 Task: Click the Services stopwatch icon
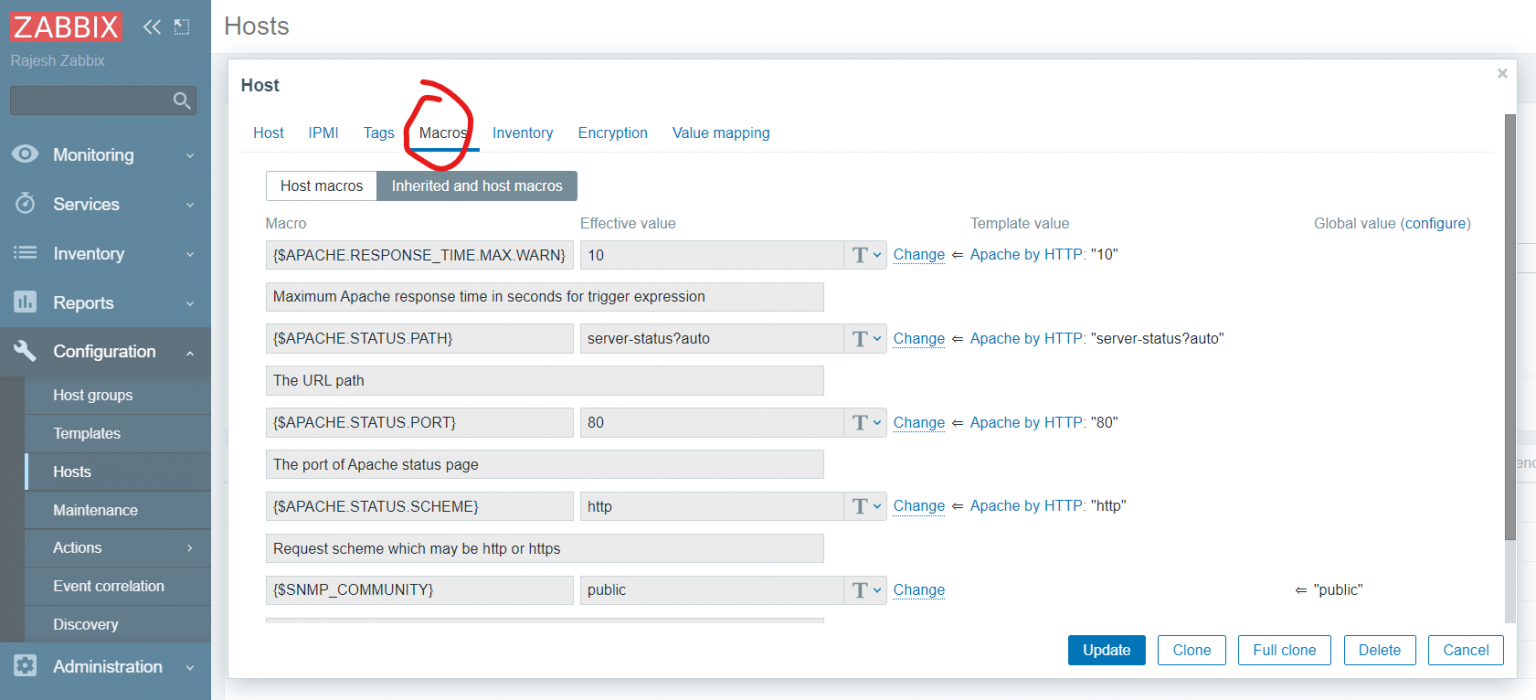(x=25, y=204)
